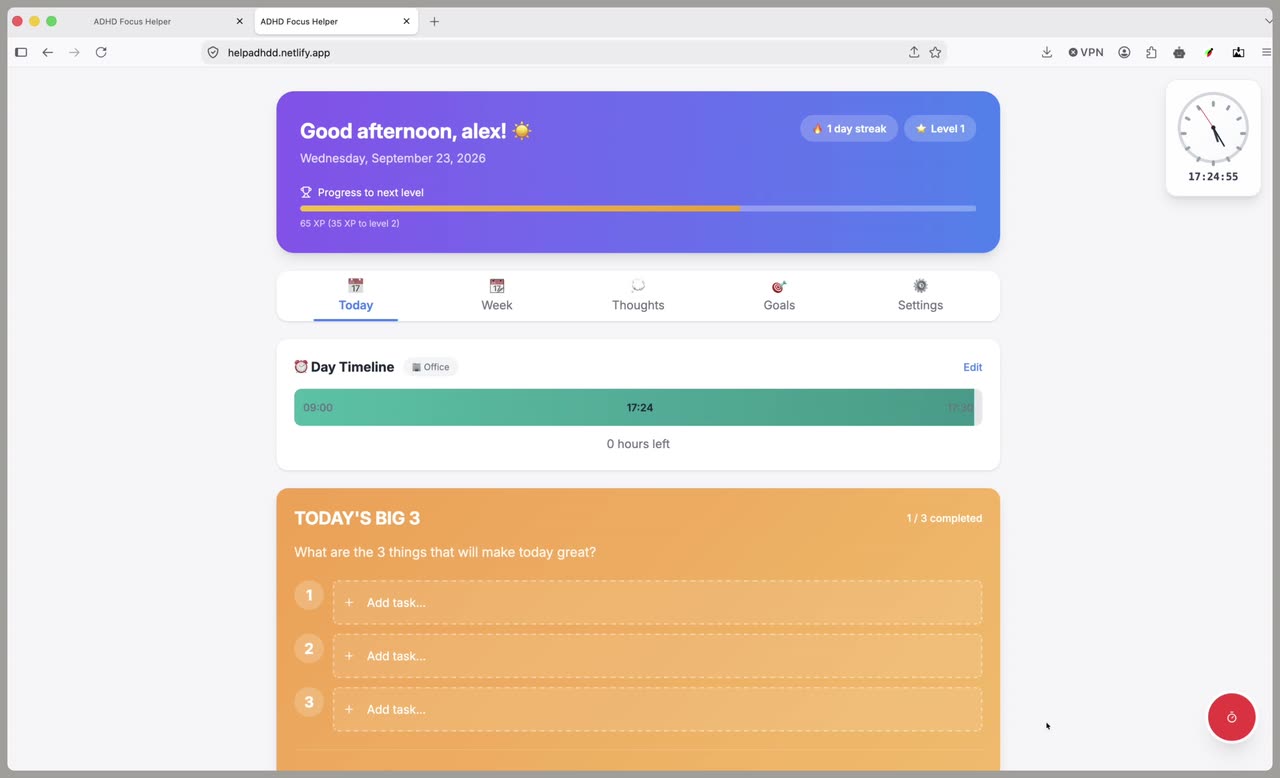Click the "1 / 3 completed" counter
1280x778 pixels.
click(944, 518)
